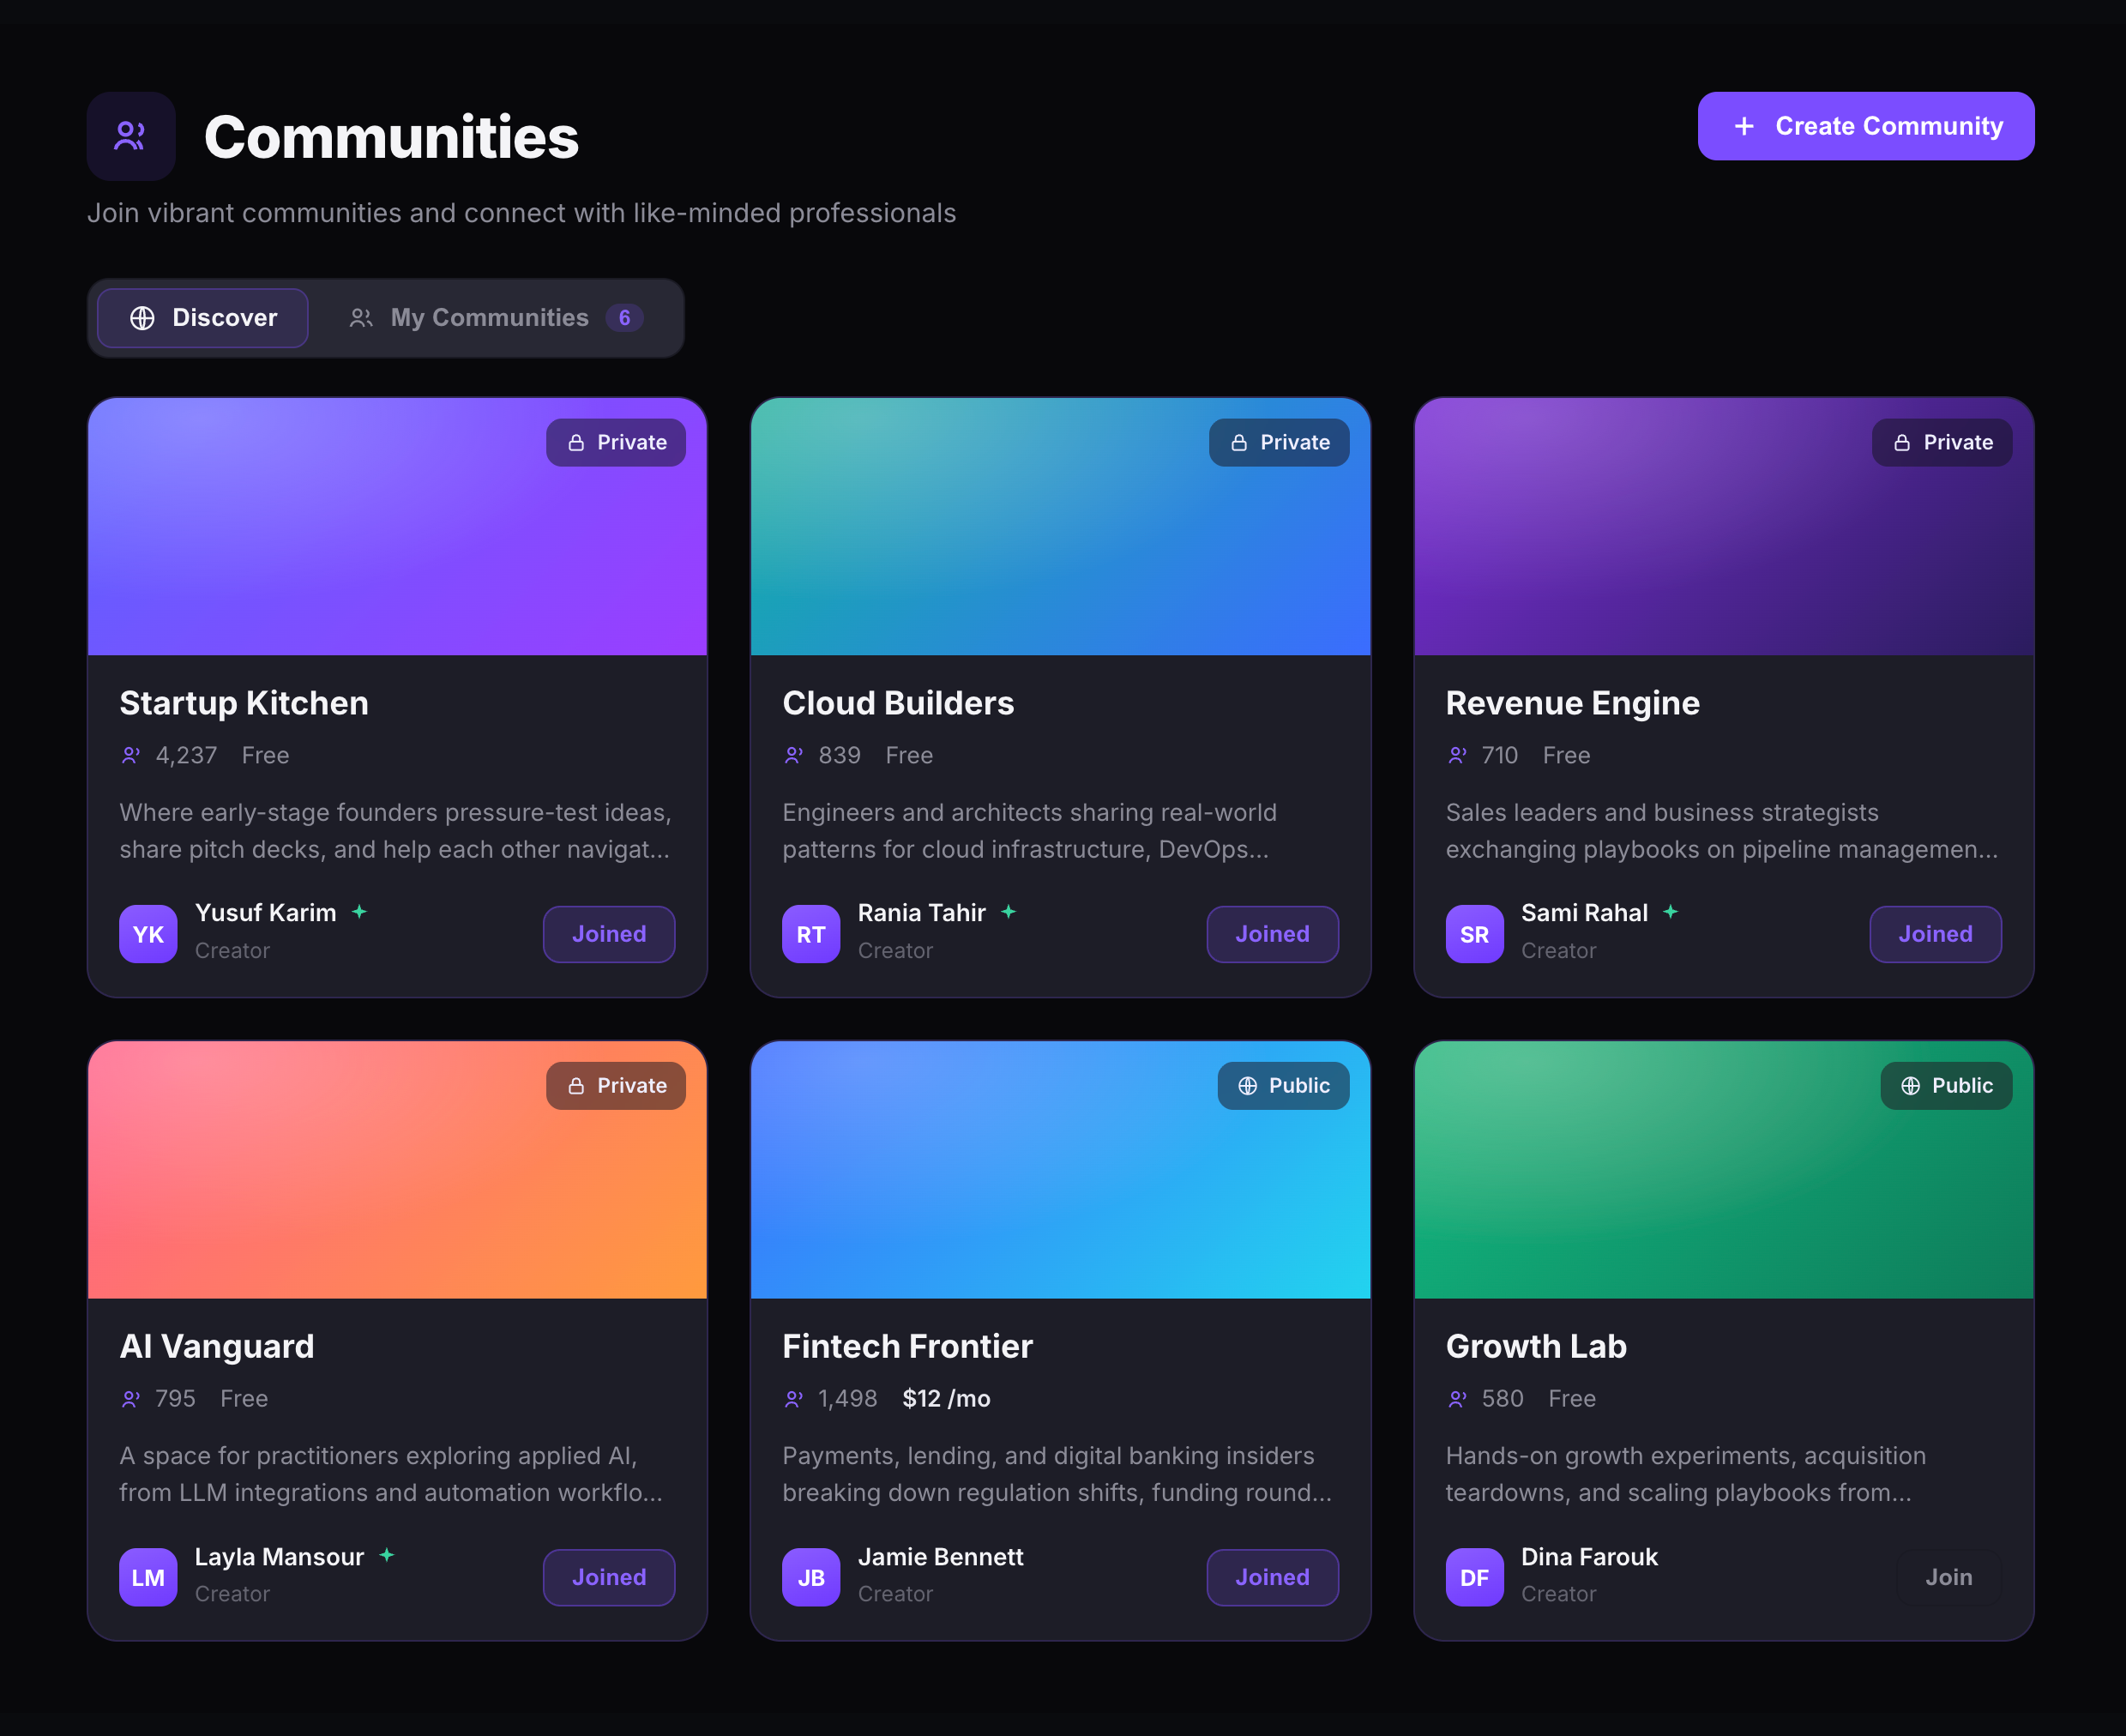Image resolution: width=2126 pixels, height=1736 pixels.
Task: Click Private badge on AI Vanguard
Action: point(616,1086)
